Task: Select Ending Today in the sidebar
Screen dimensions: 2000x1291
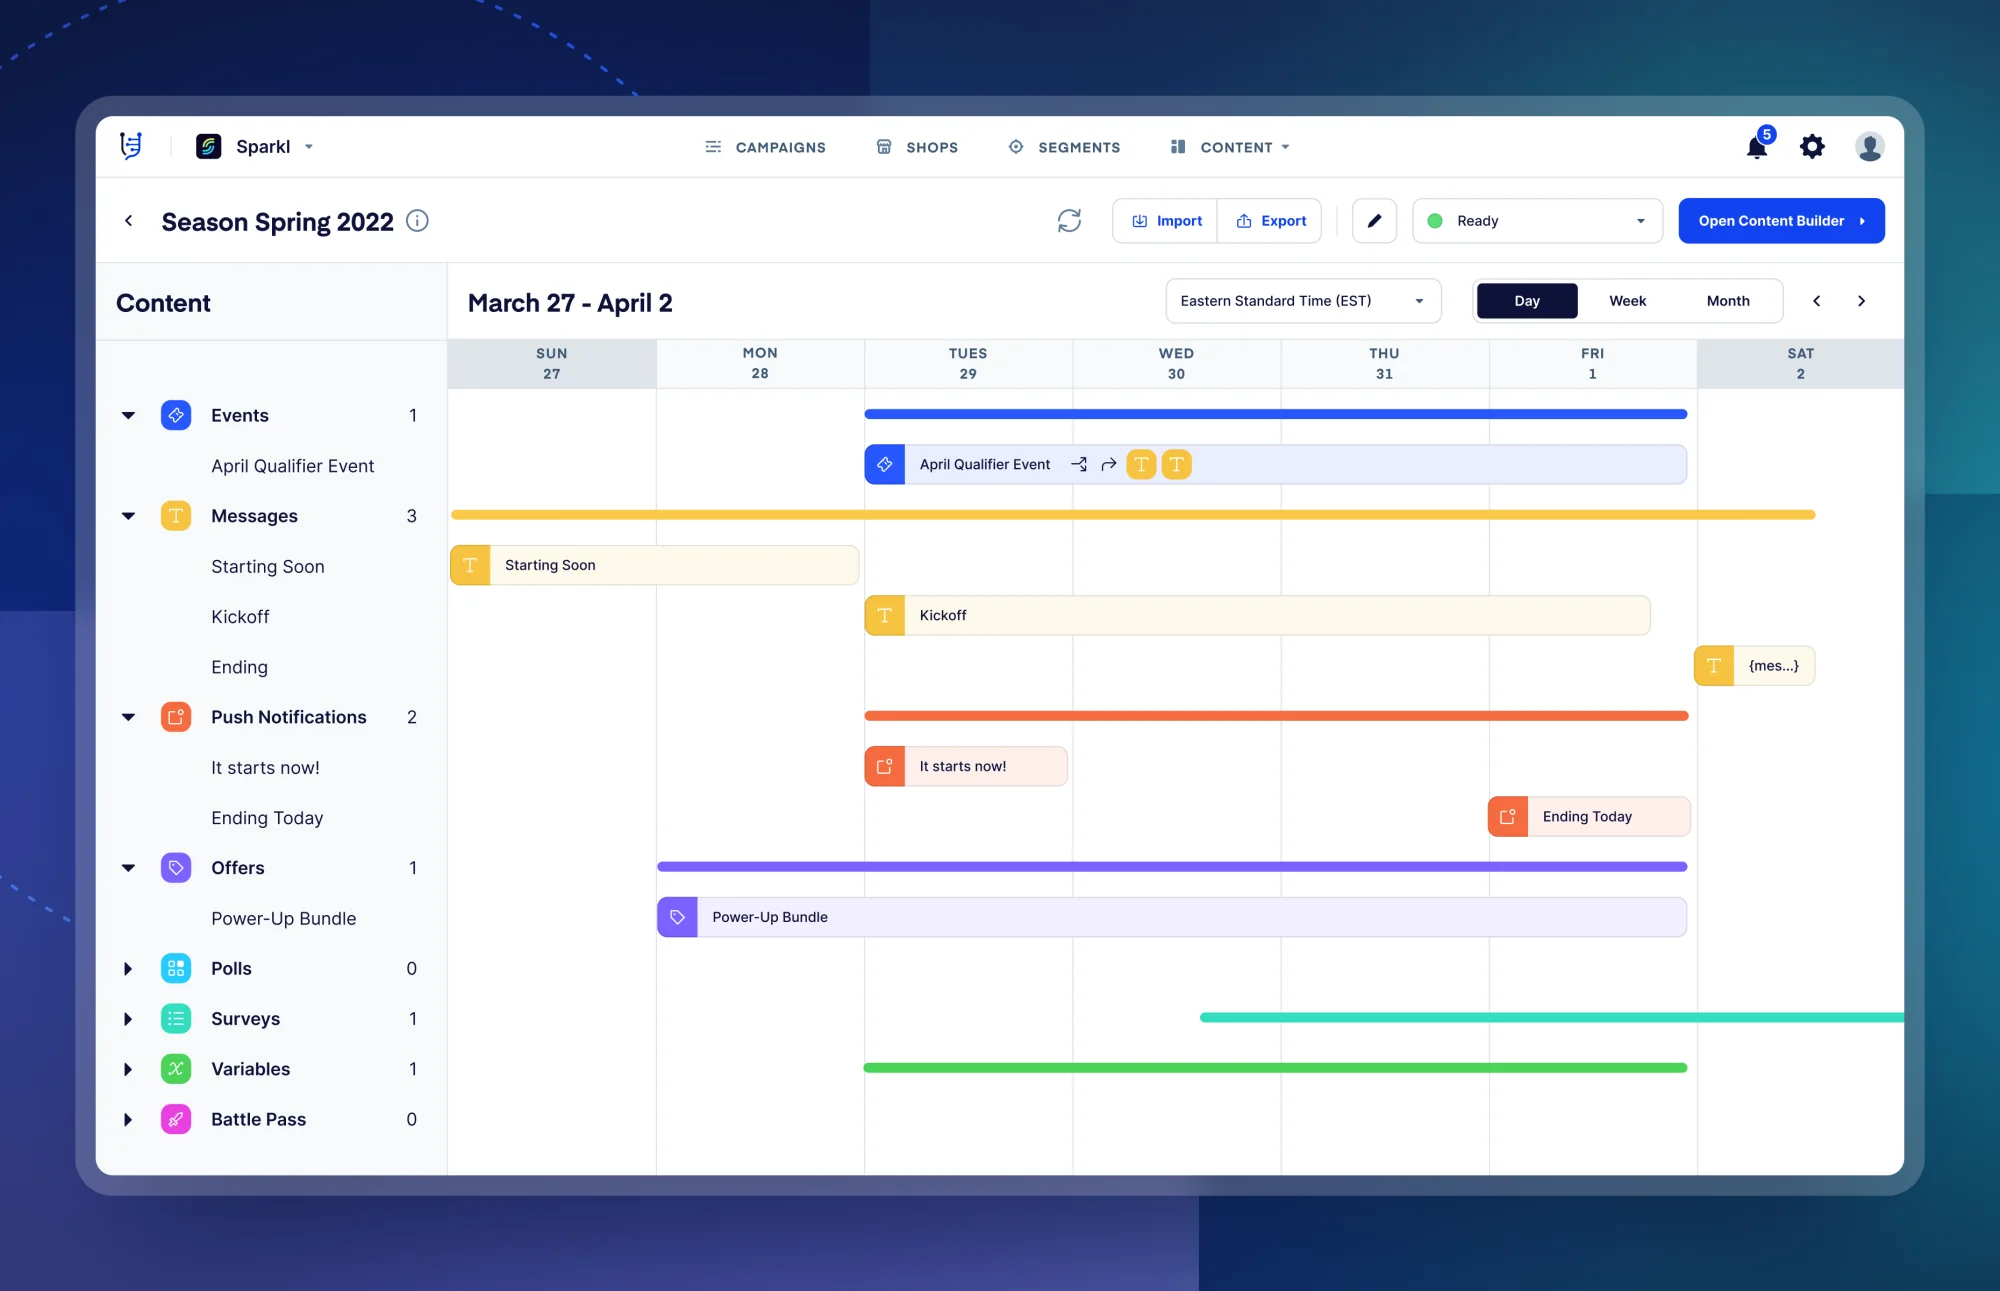Action: 267,818
